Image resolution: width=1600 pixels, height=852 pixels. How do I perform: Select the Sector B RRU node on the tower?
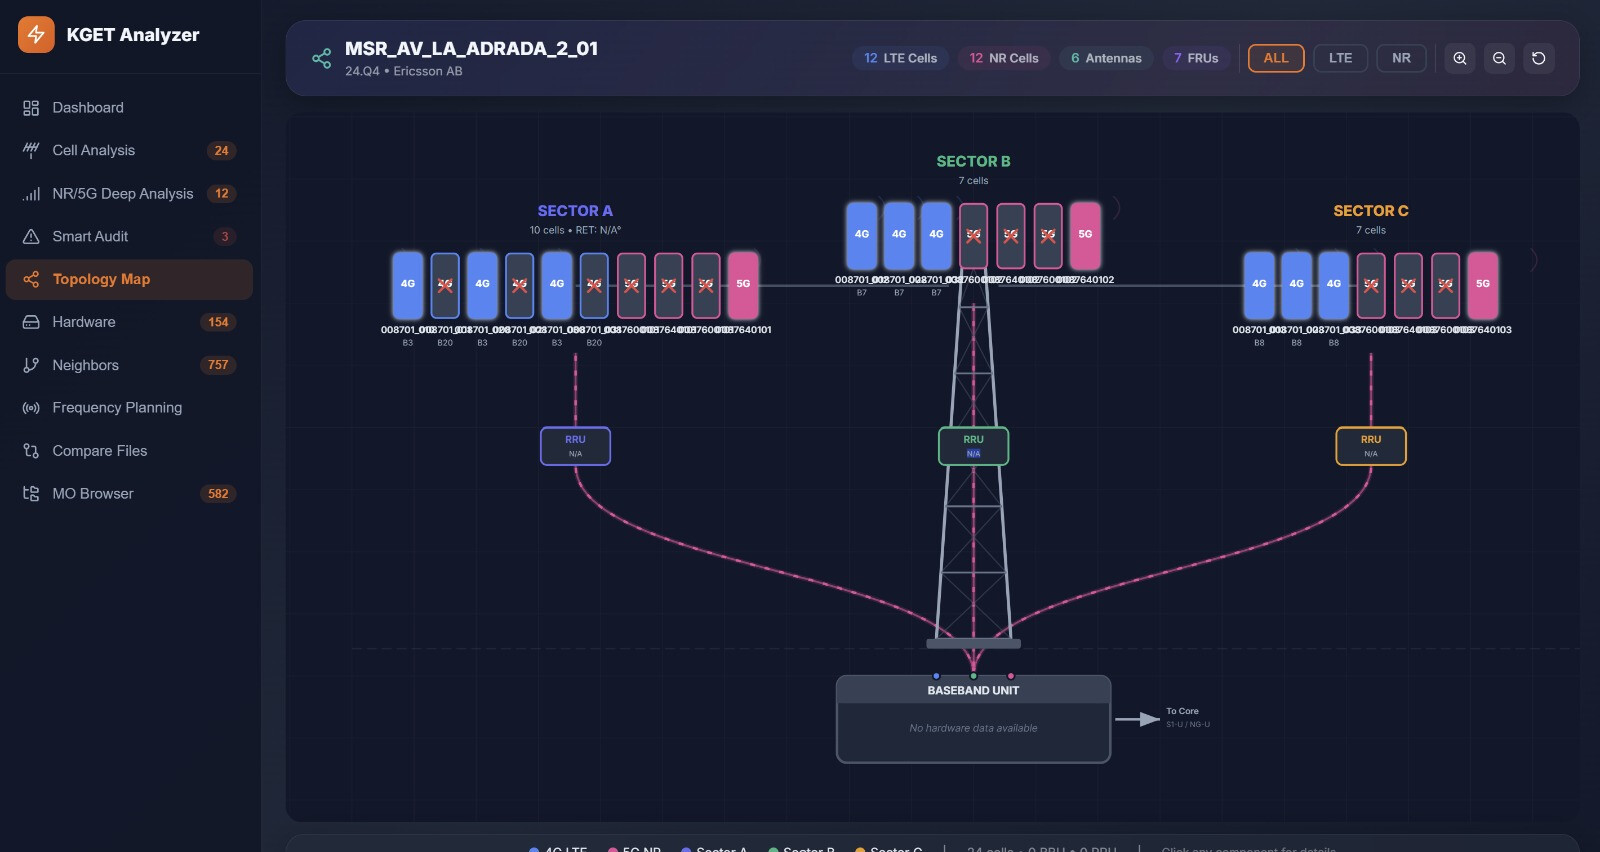[973, 446]
